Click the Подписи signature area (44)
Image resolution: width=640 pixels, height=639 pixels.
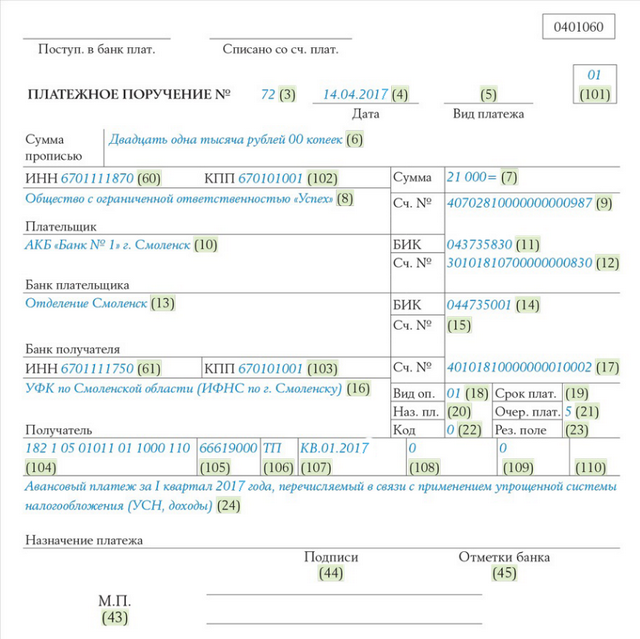click(331, 565)
